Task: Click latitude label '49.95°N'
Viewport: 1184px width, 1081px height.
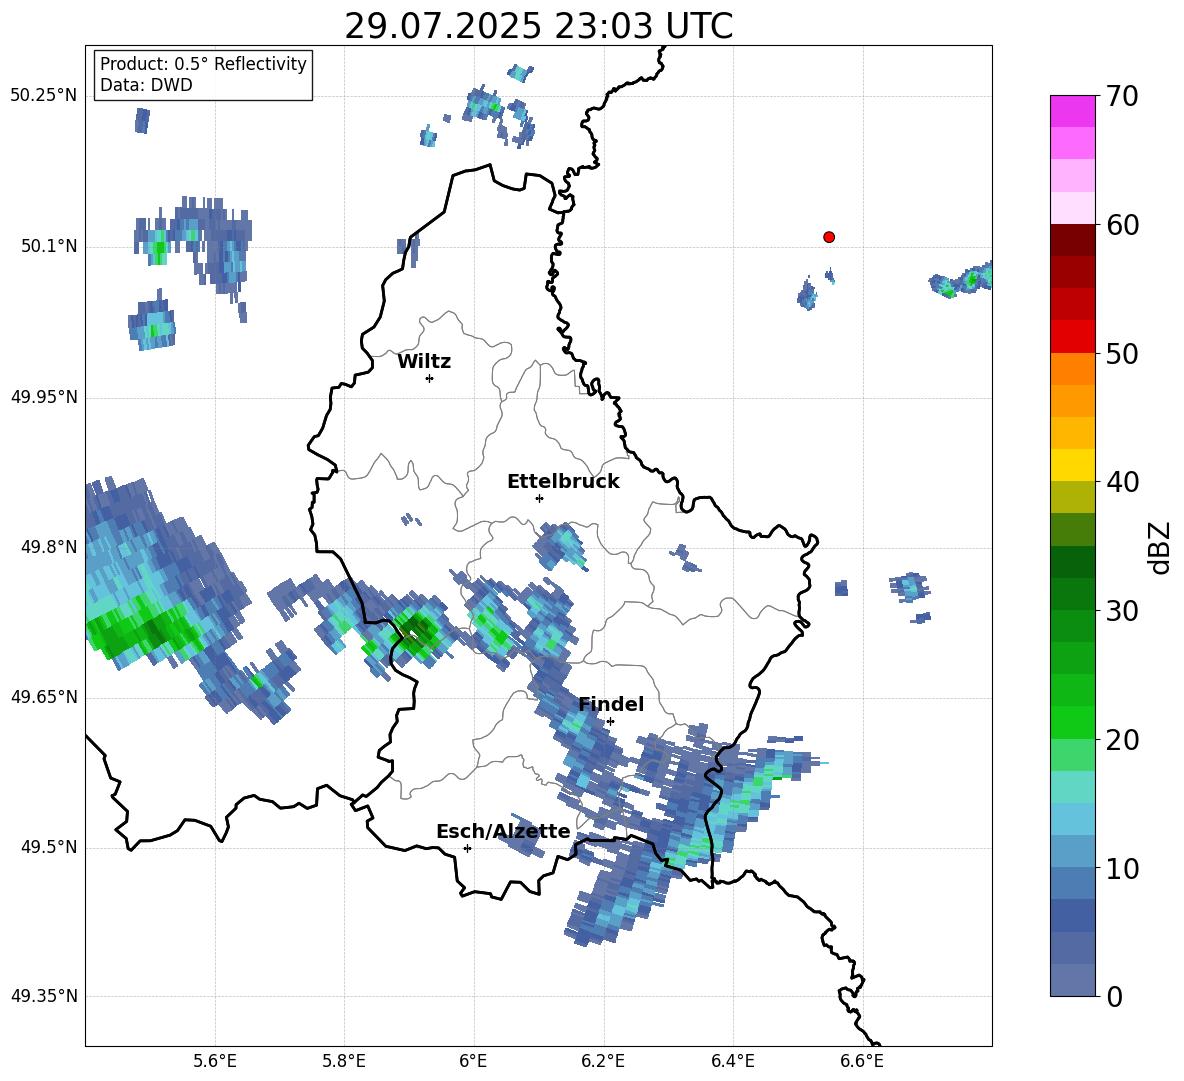Action: (x=44, y=397)
